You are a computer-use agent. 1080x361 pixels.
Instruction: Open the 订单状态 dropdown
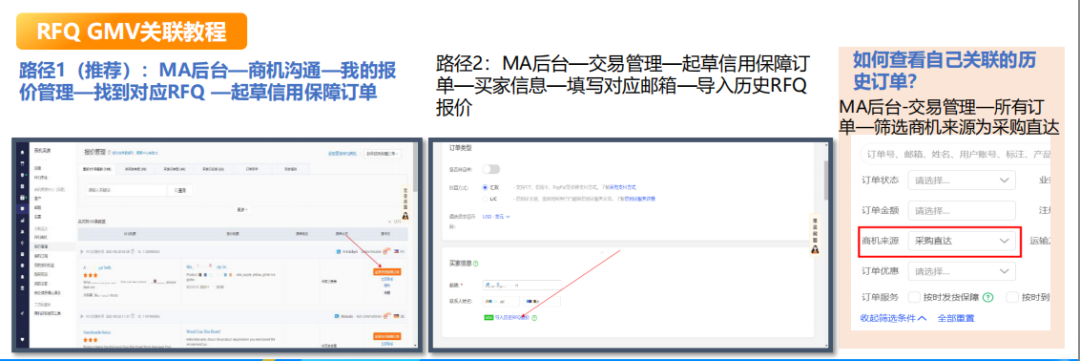pos(962,180)
